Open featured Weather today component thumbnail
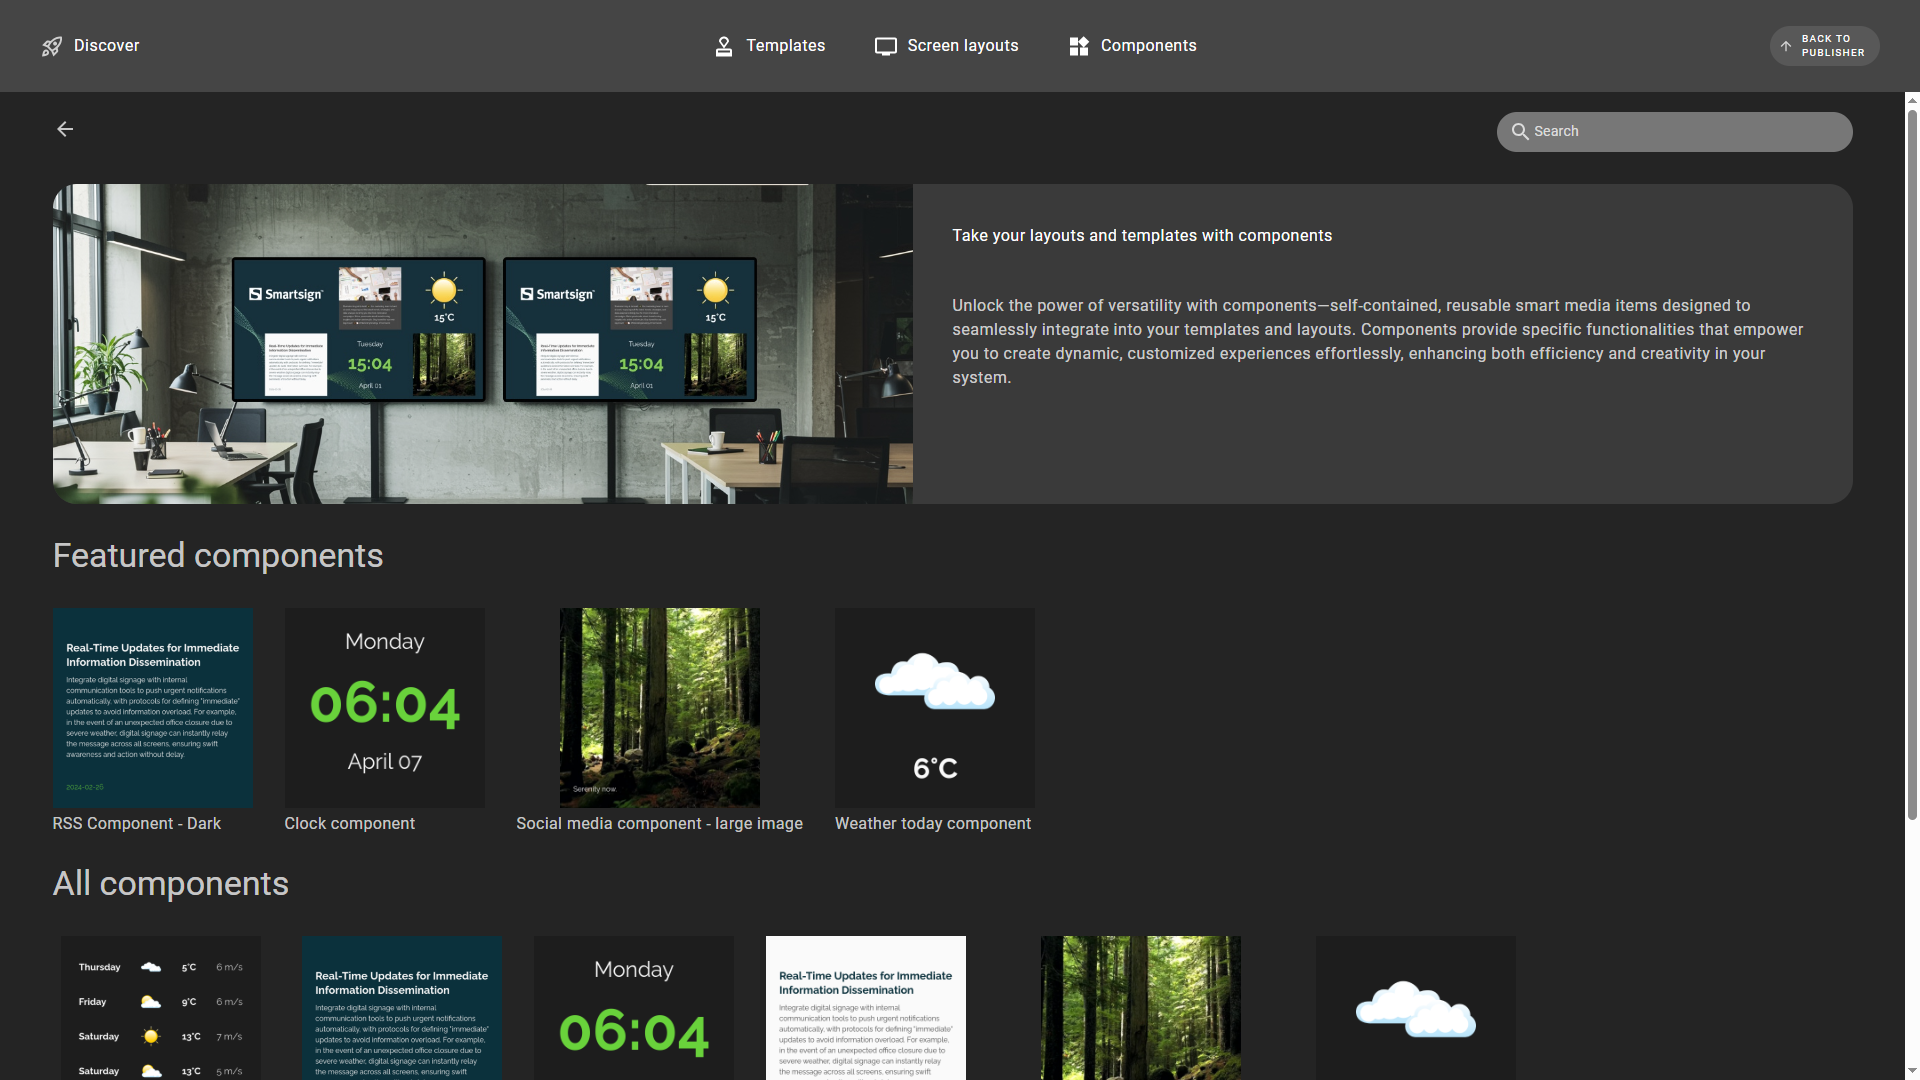Image resolution: width=1920 pixels, height=1080 pixels. click(x=935, y=708)
